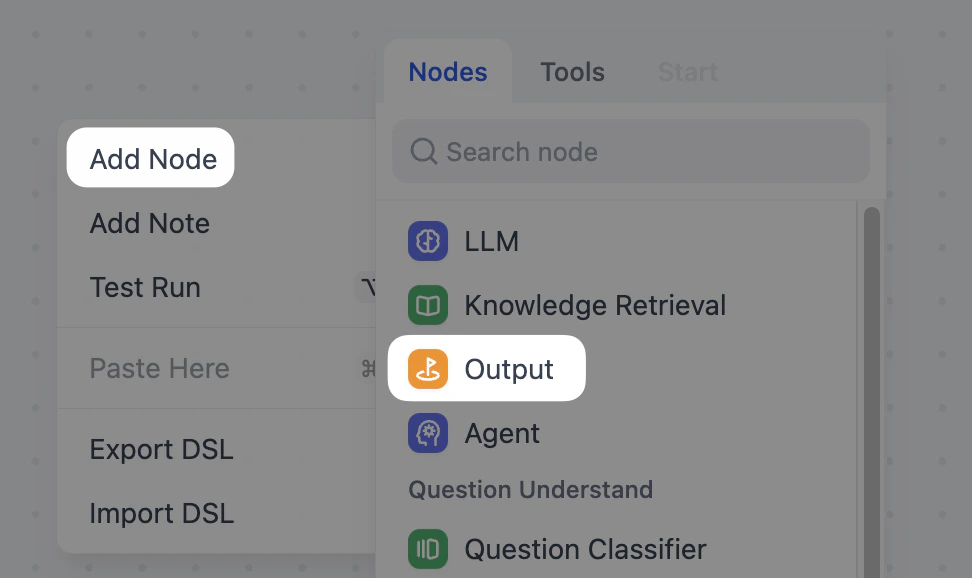
Task: Select the Question Classifier icon
Action: coord(427,549)
